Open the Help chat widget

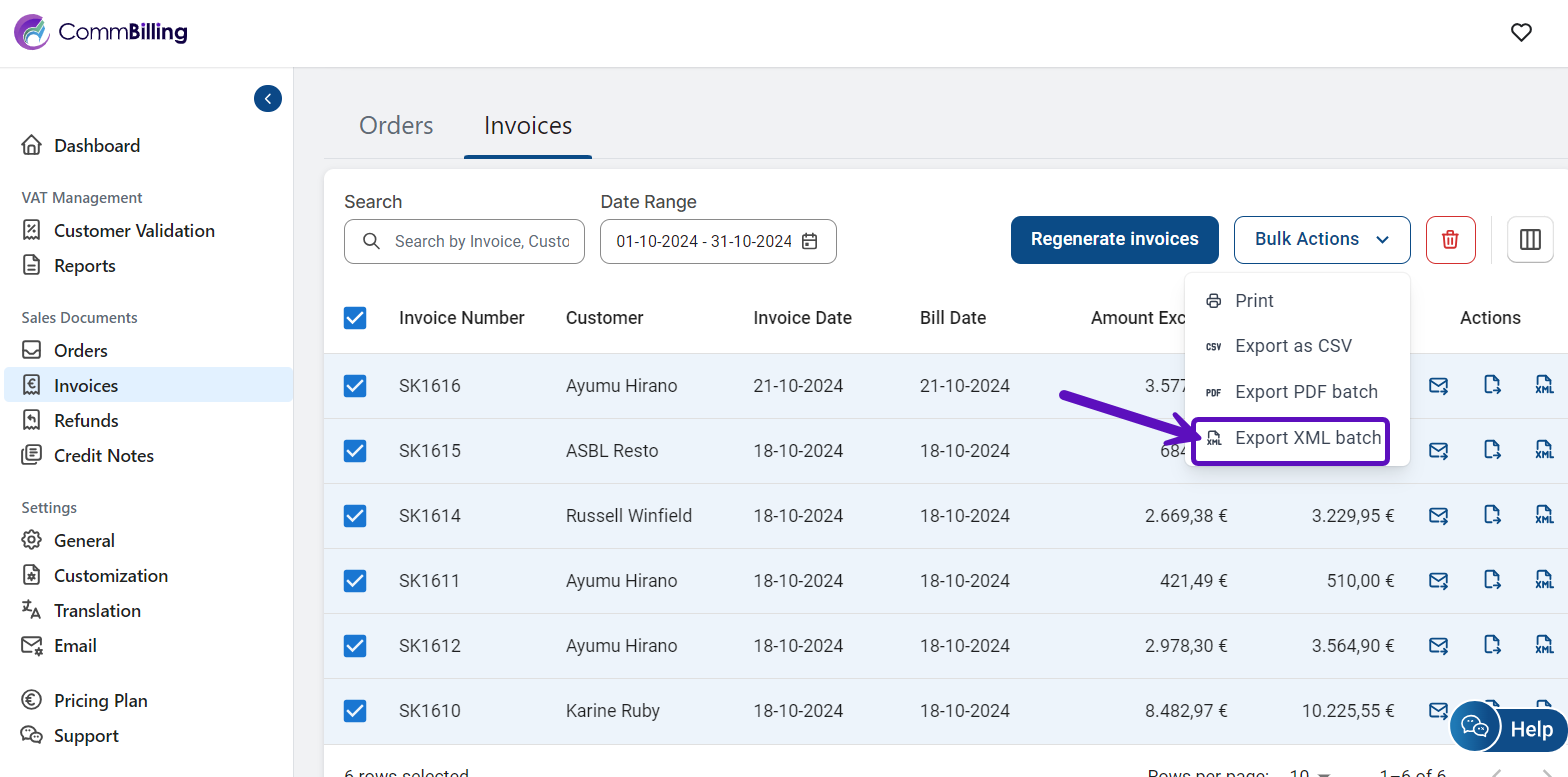coord(1508,729)
